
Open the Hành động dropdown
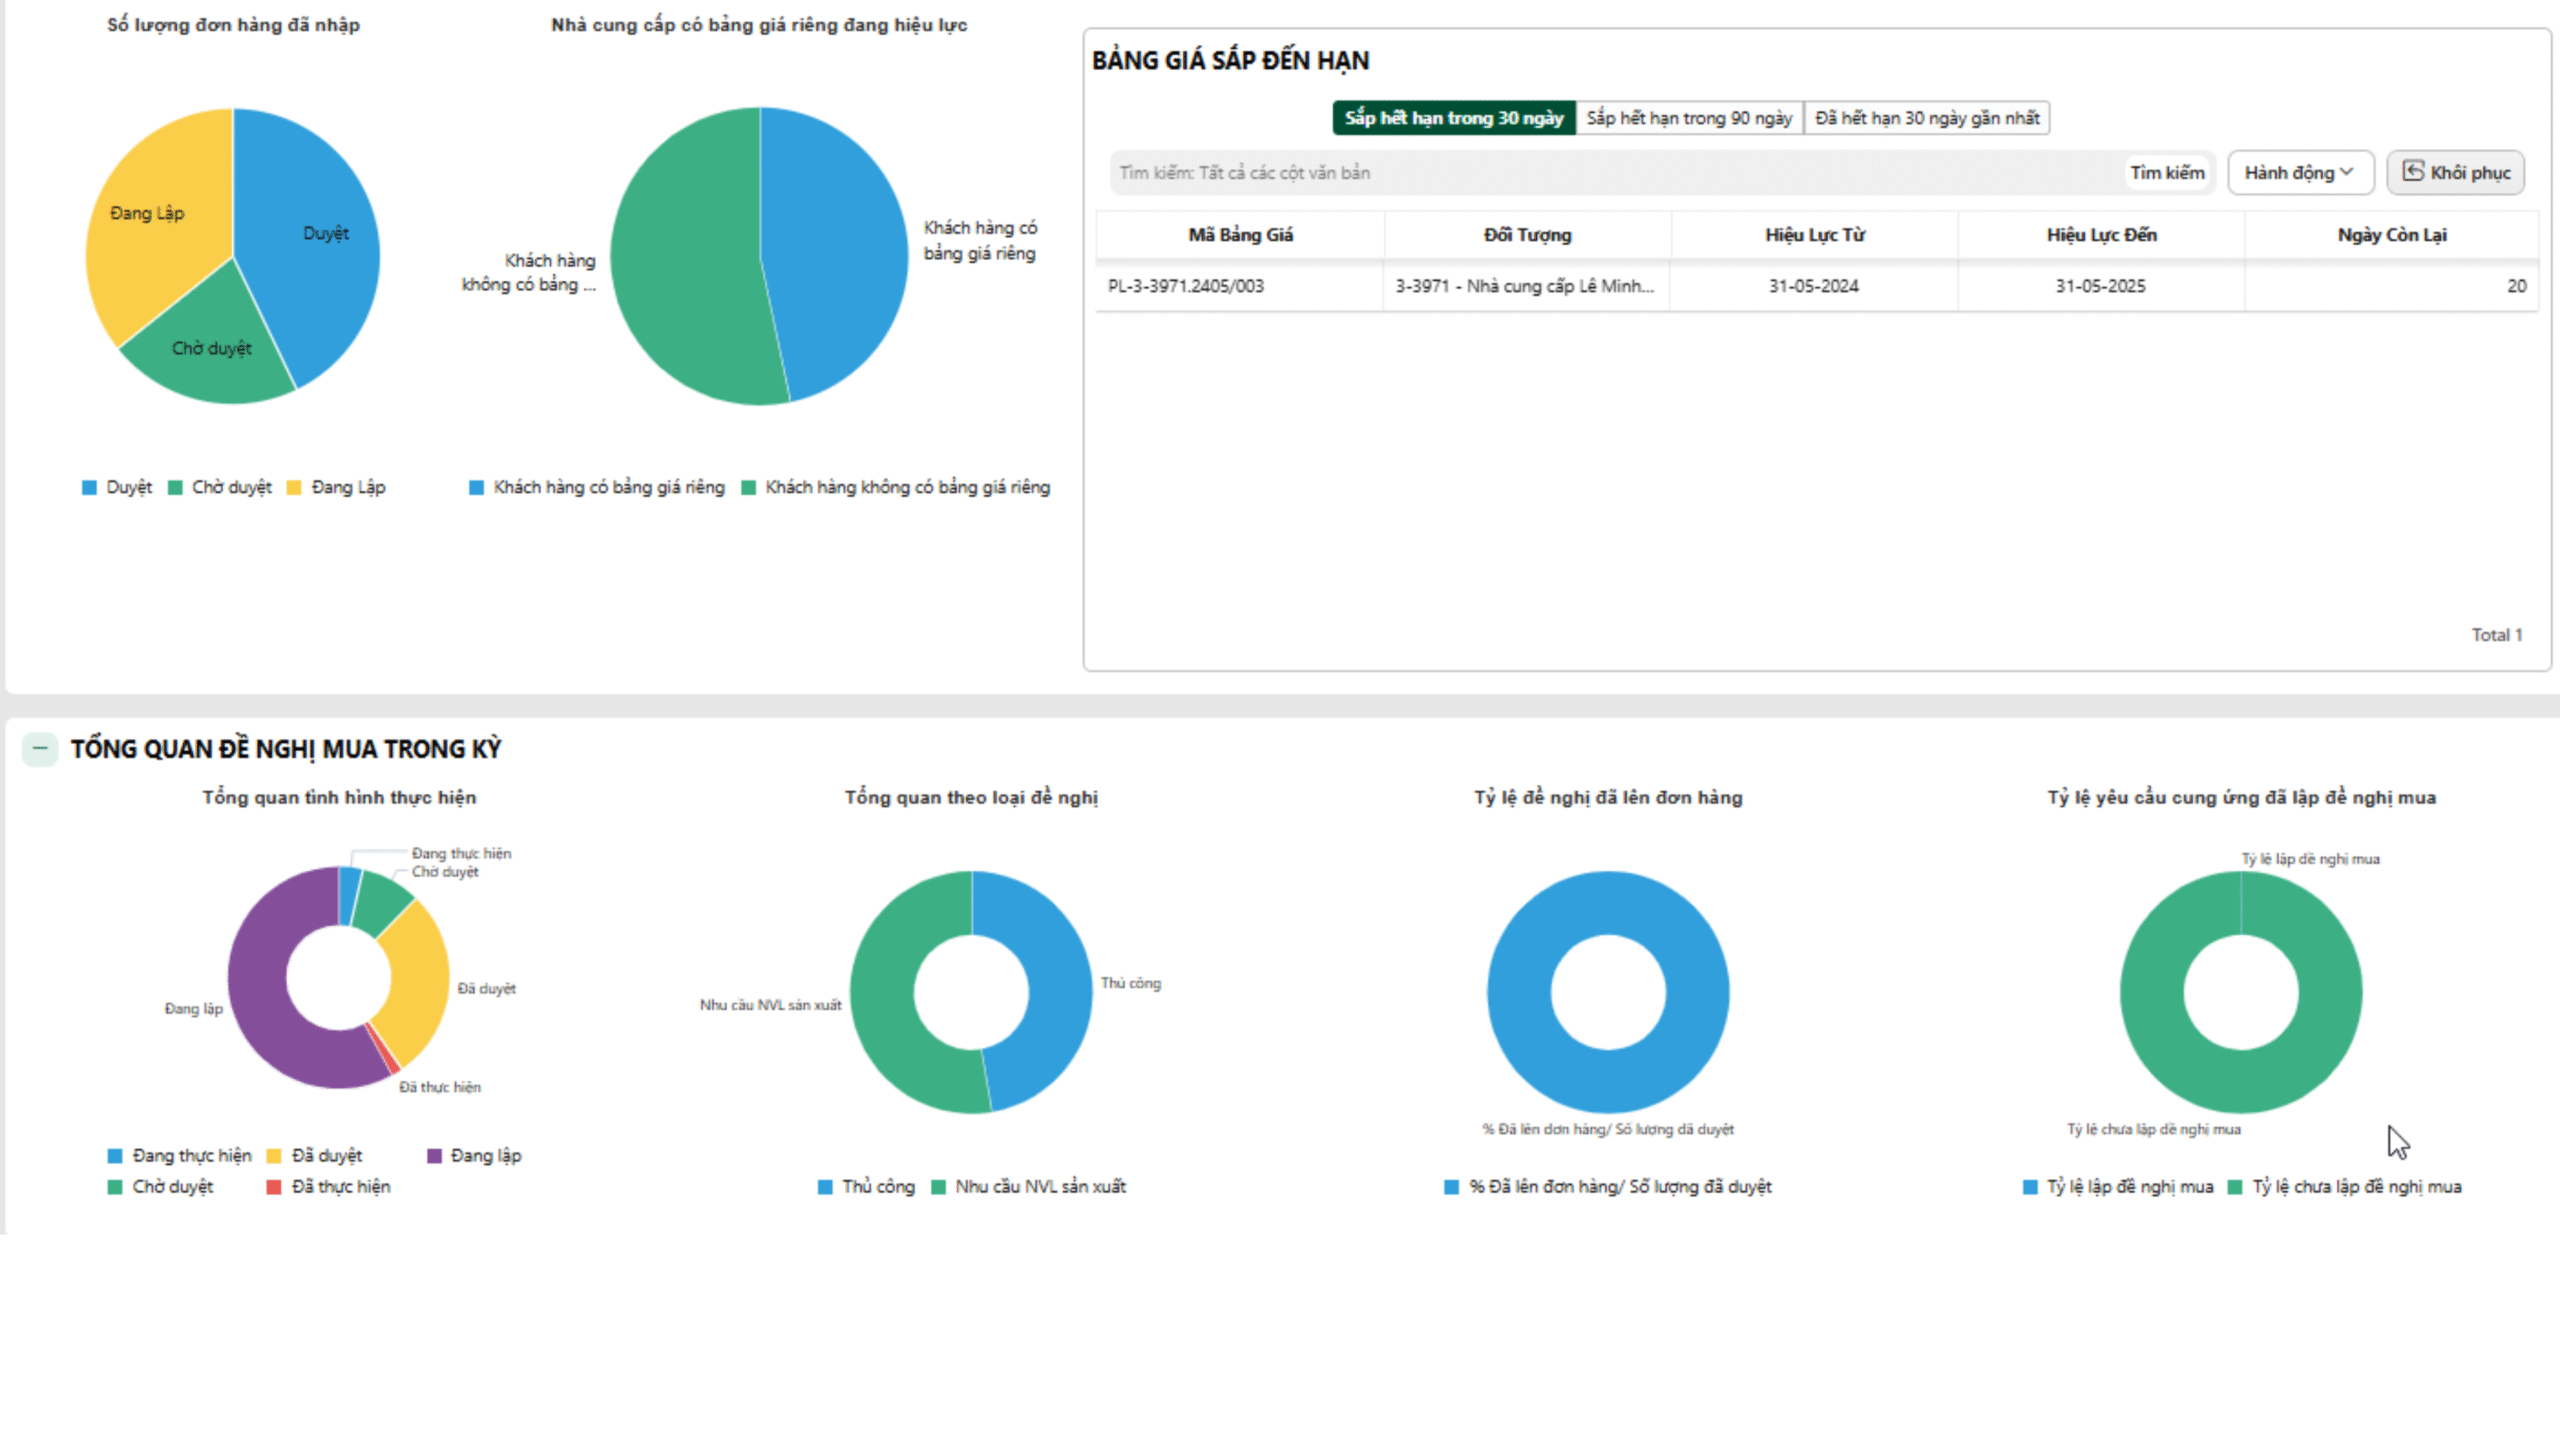pyautogui.click(x=2299, y=172)
